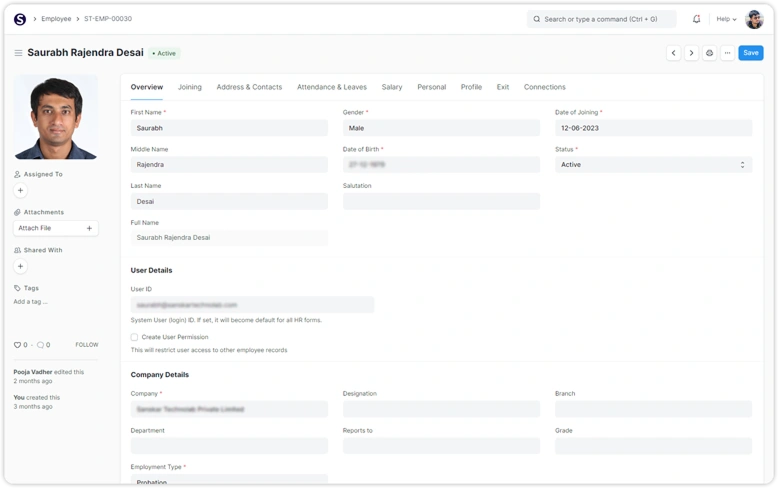The image size is (778, 488).
Task: Toggle the sidebar hamburger icon
Action: [x=18, y=53]
